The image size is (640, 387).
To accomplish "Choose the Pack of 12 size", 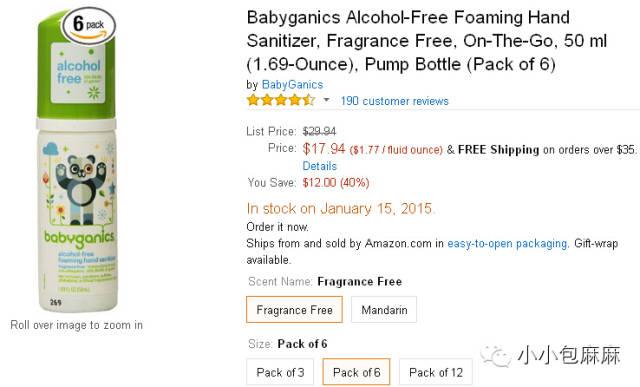I will click(x=436, y=372).
